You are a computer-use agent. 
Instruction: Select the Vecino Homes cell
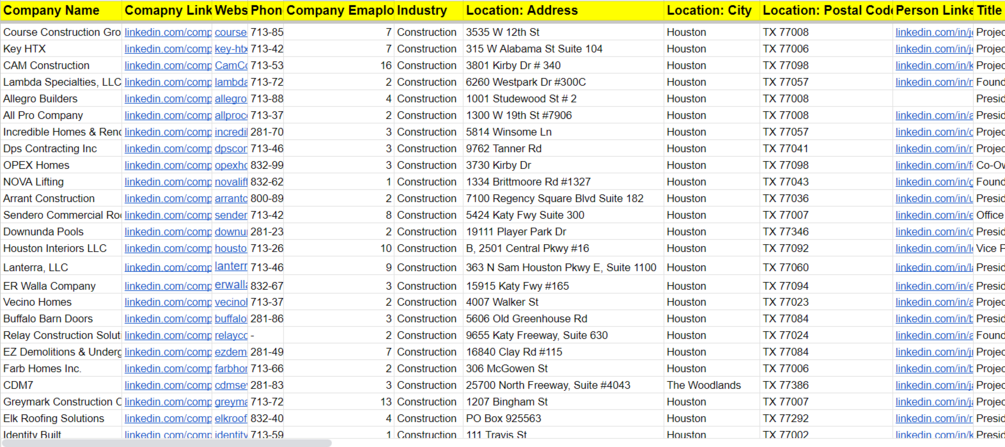tap(61, 302)
